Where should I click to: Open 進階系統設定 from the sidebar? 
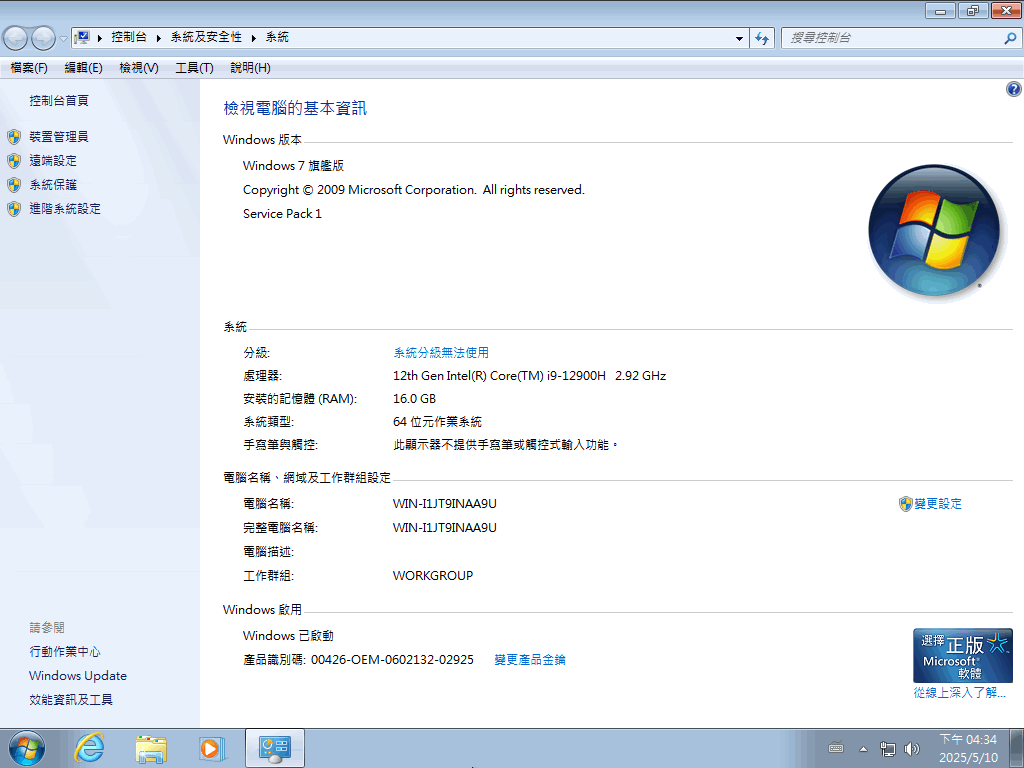[65, 209]
